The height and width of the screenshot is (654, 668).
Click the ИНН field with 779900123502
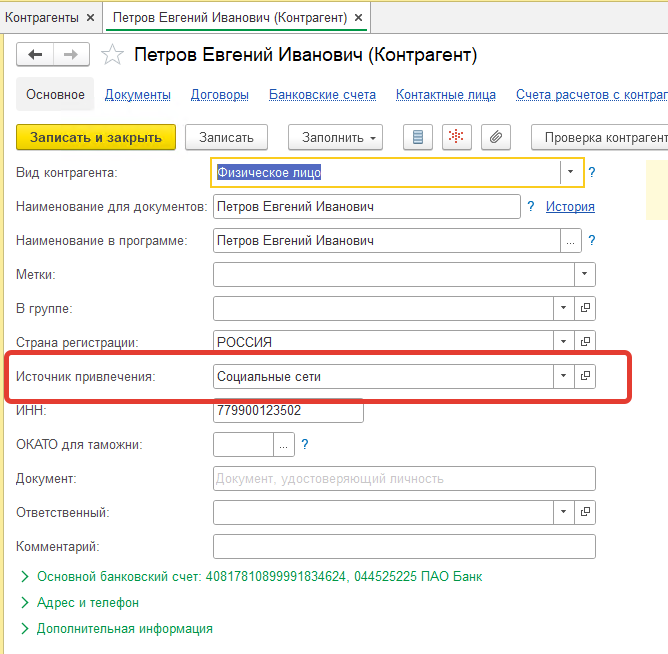pyautogui.click(x=288, y=410)
